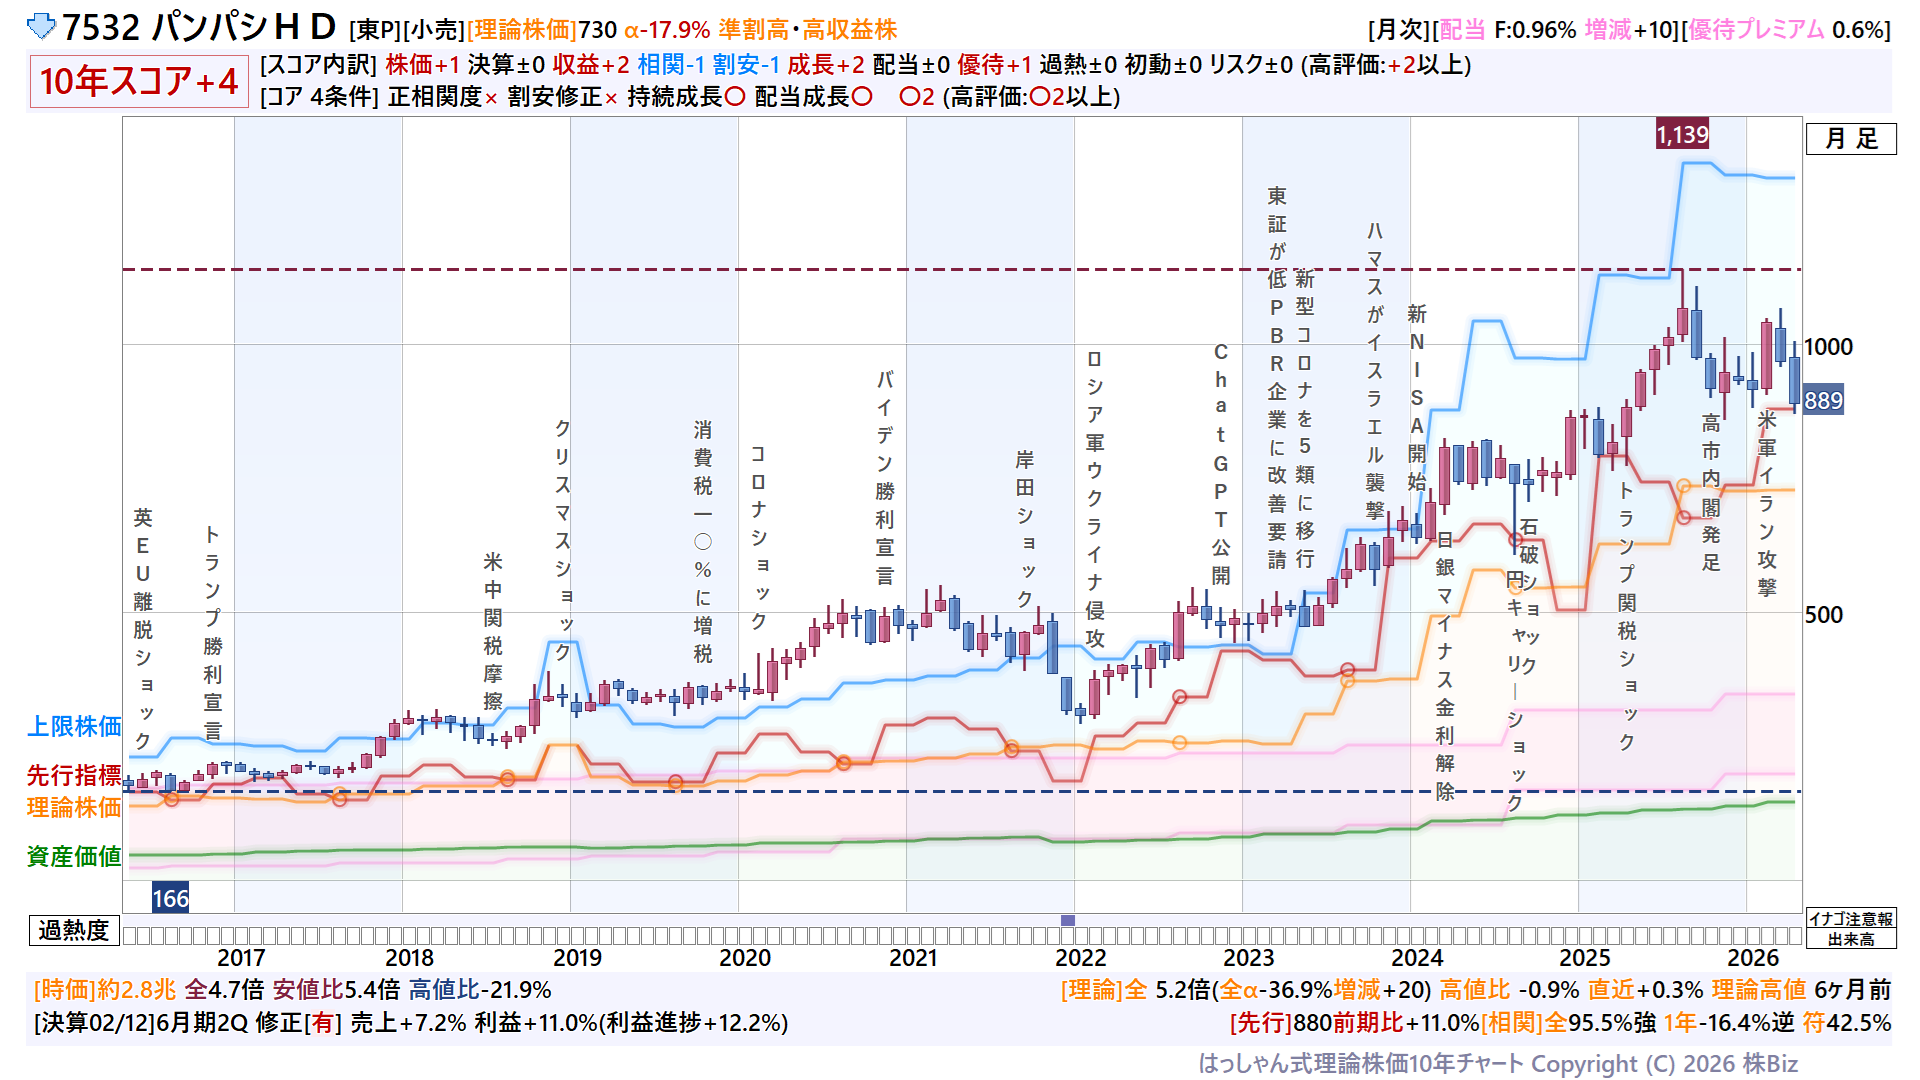
Task: Click the 割安-1 score item
Action: click(x=746, y=65)
